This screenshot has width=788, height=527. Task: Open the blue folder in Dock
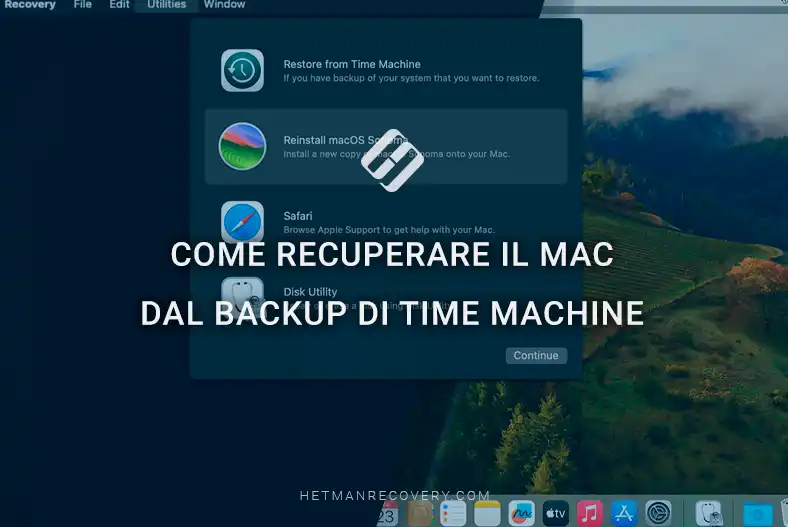[x=757, y=514]
